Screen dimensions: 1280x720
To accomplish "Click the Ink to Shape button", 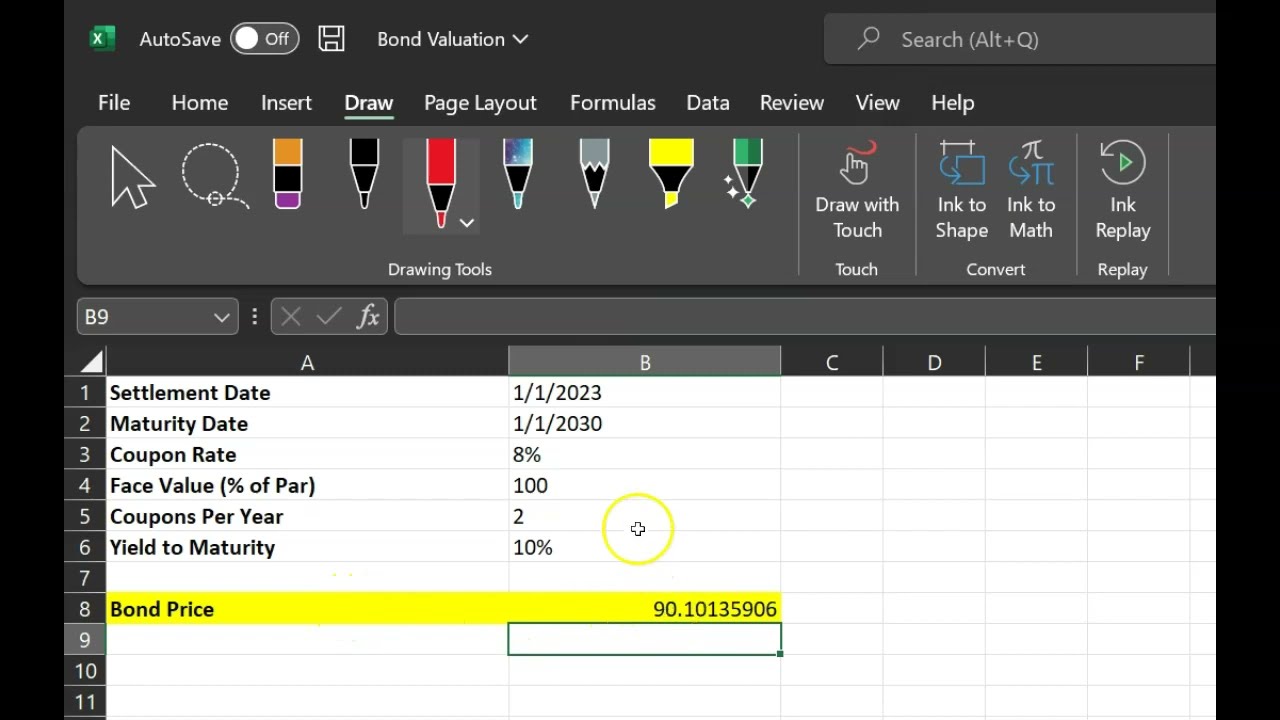I will [962, 190].
